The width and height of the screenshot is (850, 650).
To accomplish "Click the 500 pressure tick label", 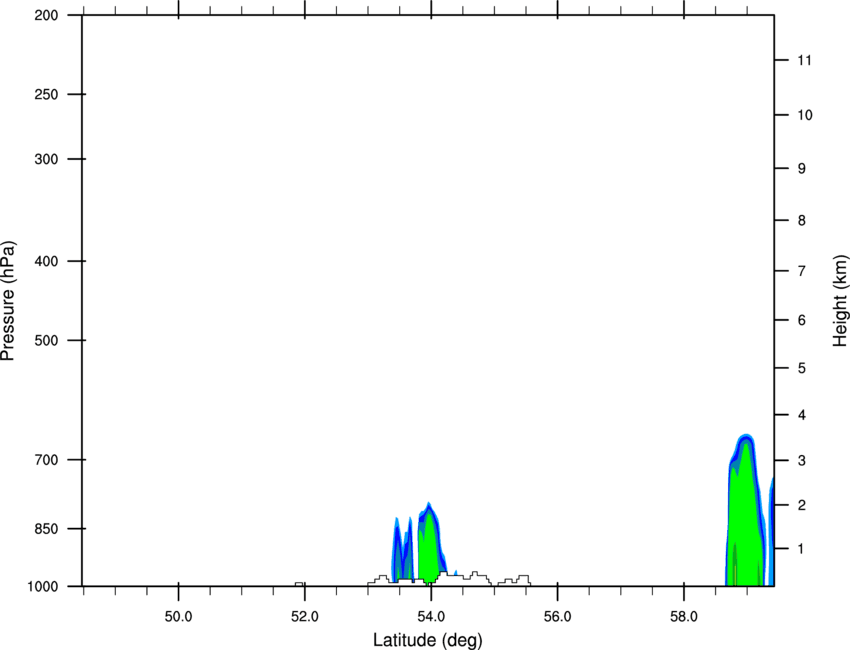I will (46, 340).
